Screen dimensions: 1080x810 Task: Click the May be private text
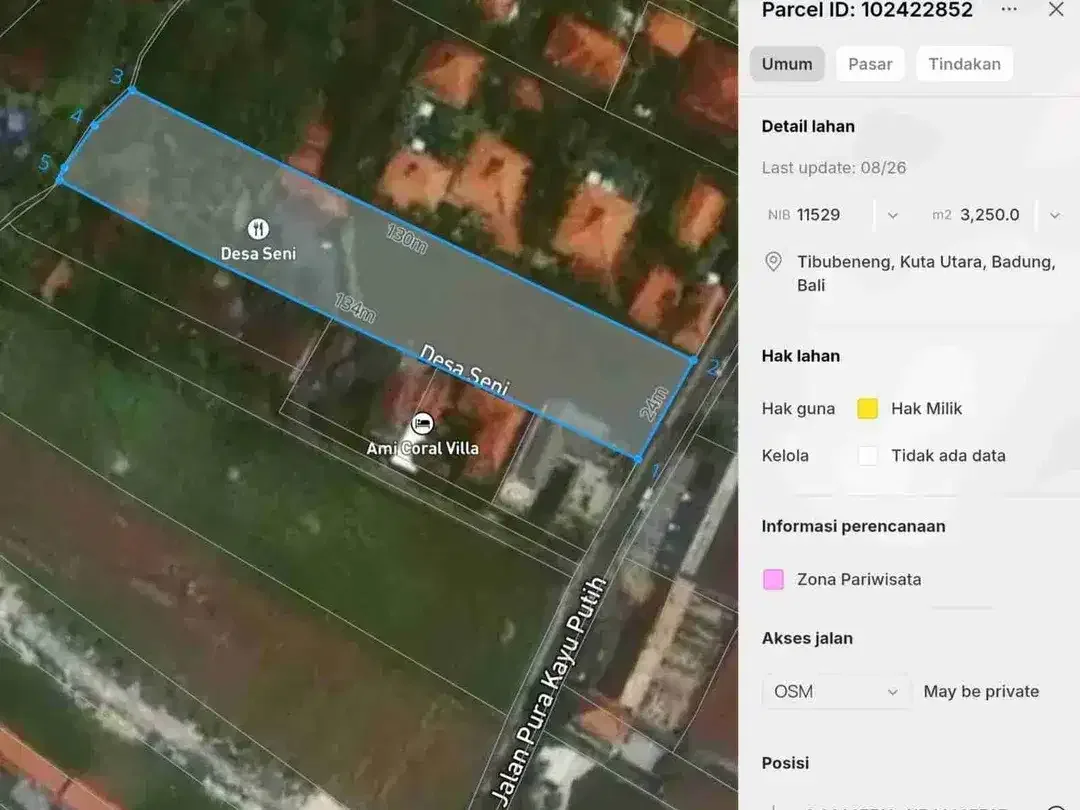pyautogui.click(x=981, y=692)
